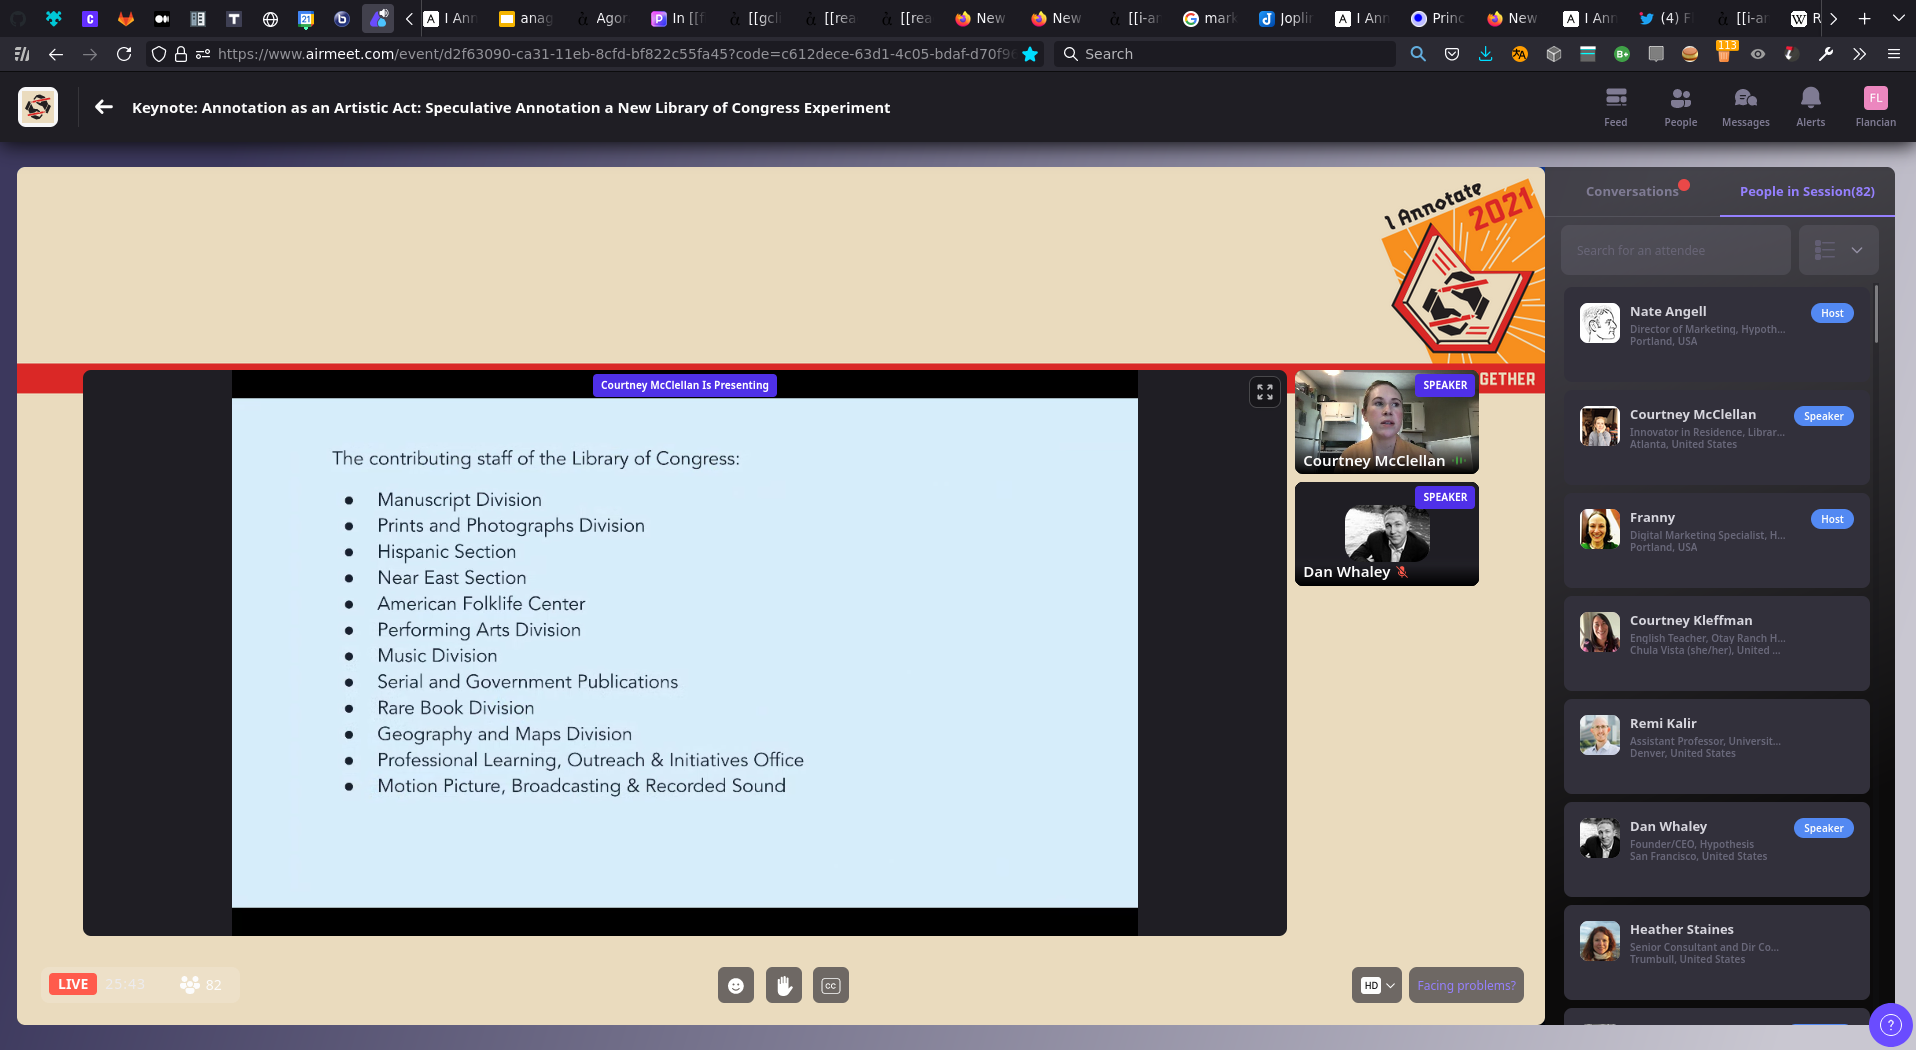The width and height of the screenshot is (1916, 1050).
Task: Open a new browser tab
Action: 1864,18
